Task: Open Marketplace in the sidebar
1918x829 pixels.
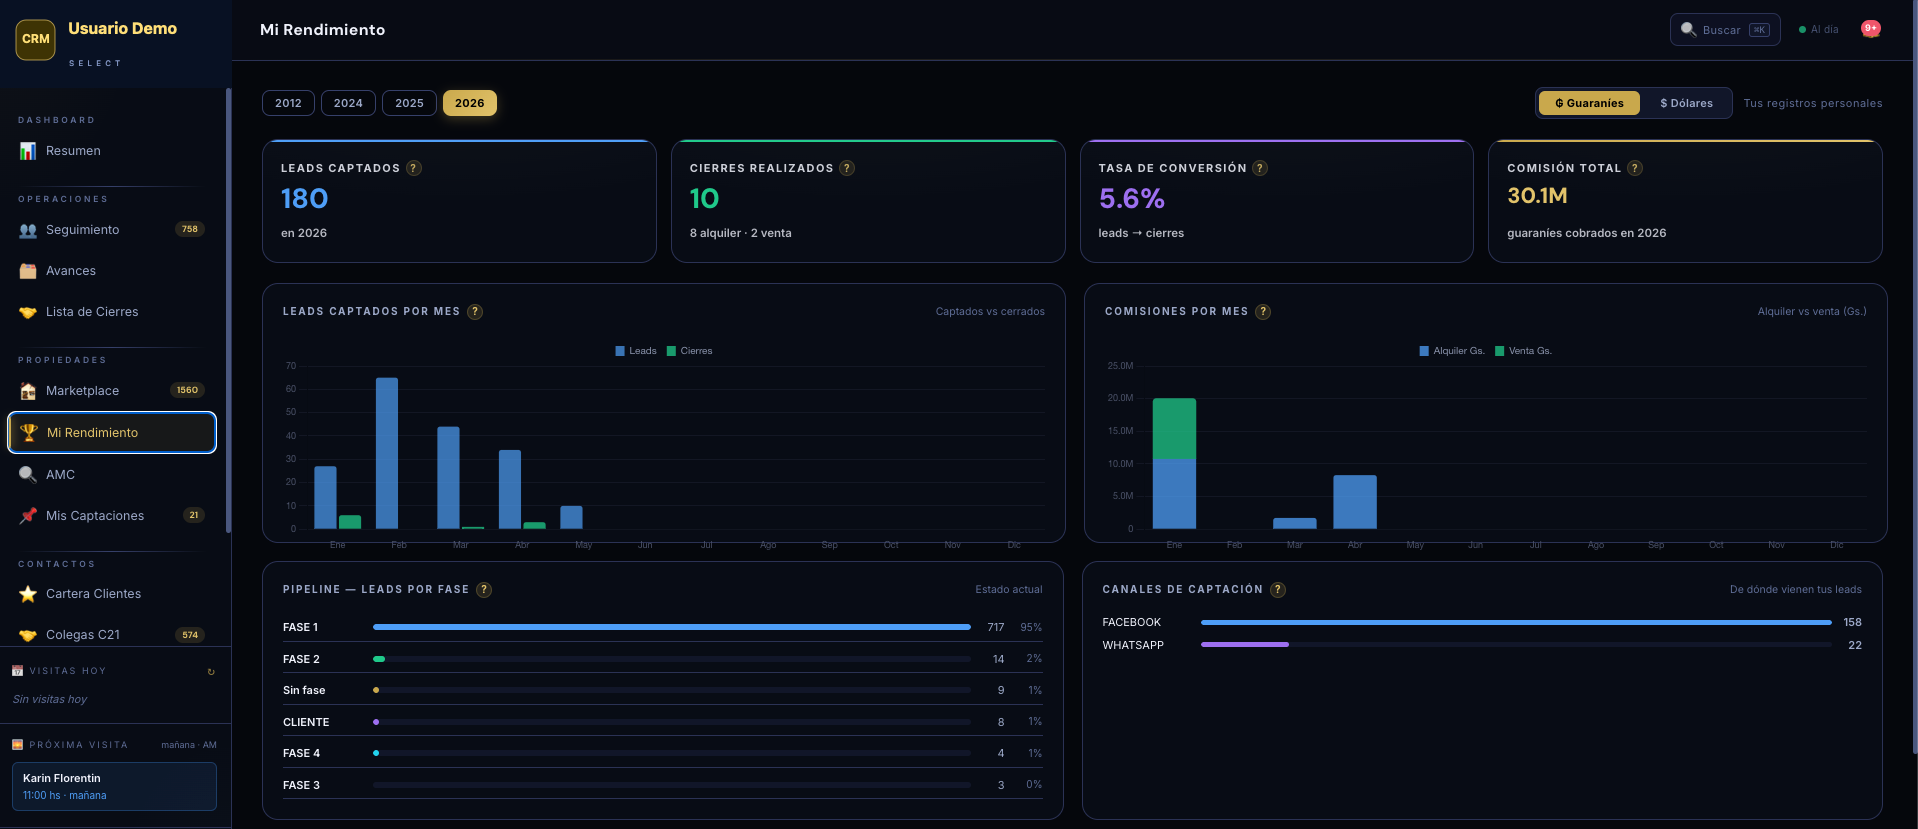Action: (x=112, y=391)
